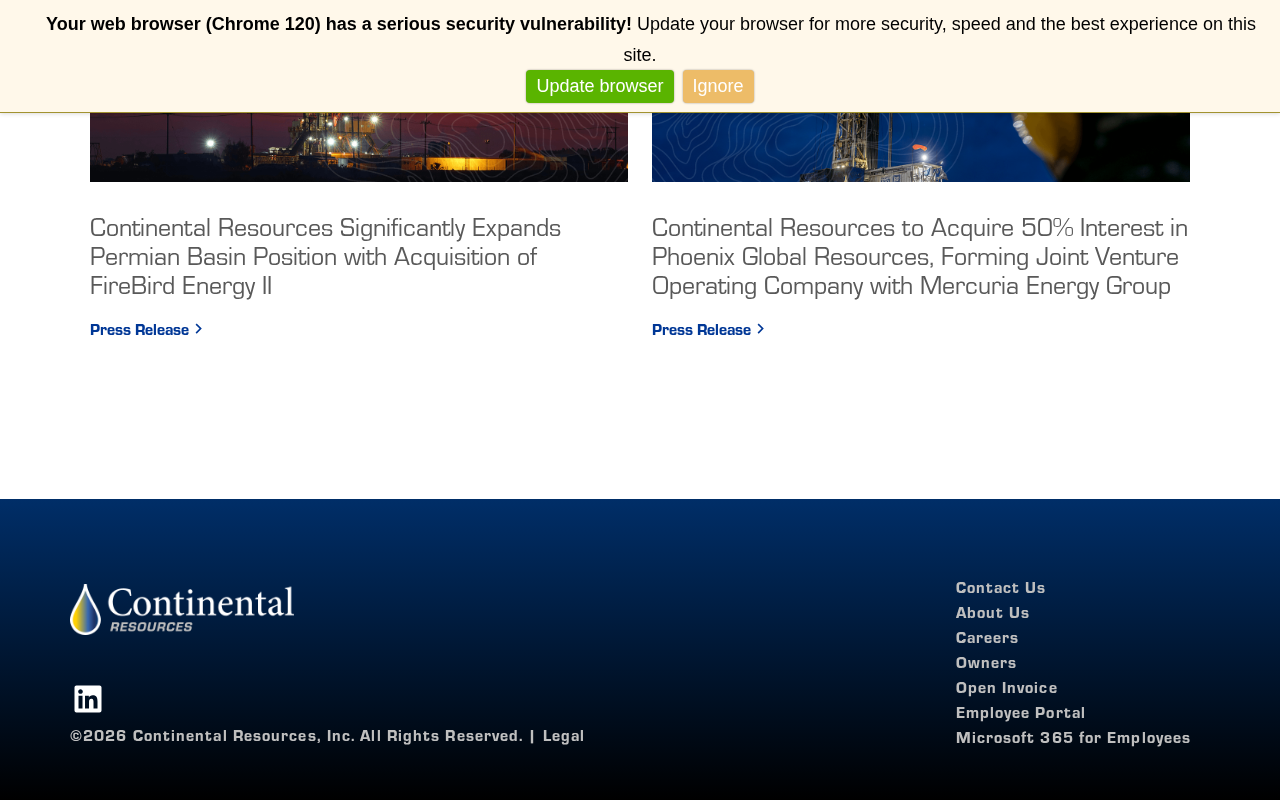This screenshot has width=1280, height=800.
Task: Open the Owners footer link
Action: (x=986, y=663)
